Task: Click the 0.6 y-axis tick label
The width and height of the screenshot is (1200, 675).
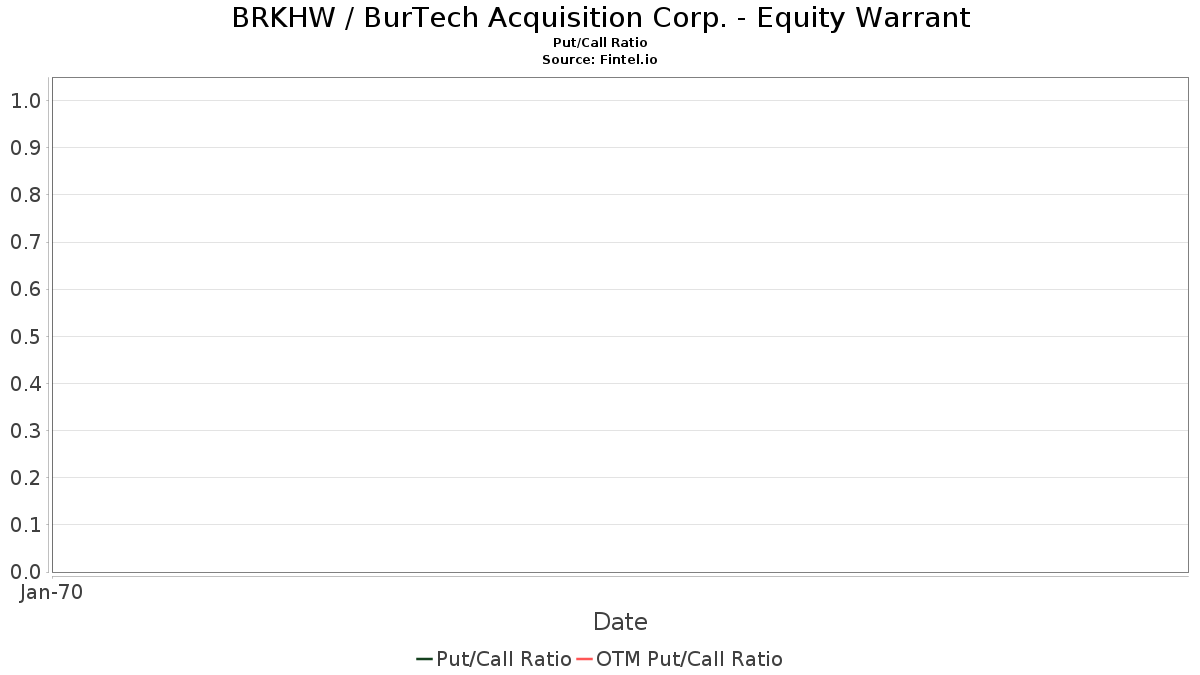Action: click(25, 289)
